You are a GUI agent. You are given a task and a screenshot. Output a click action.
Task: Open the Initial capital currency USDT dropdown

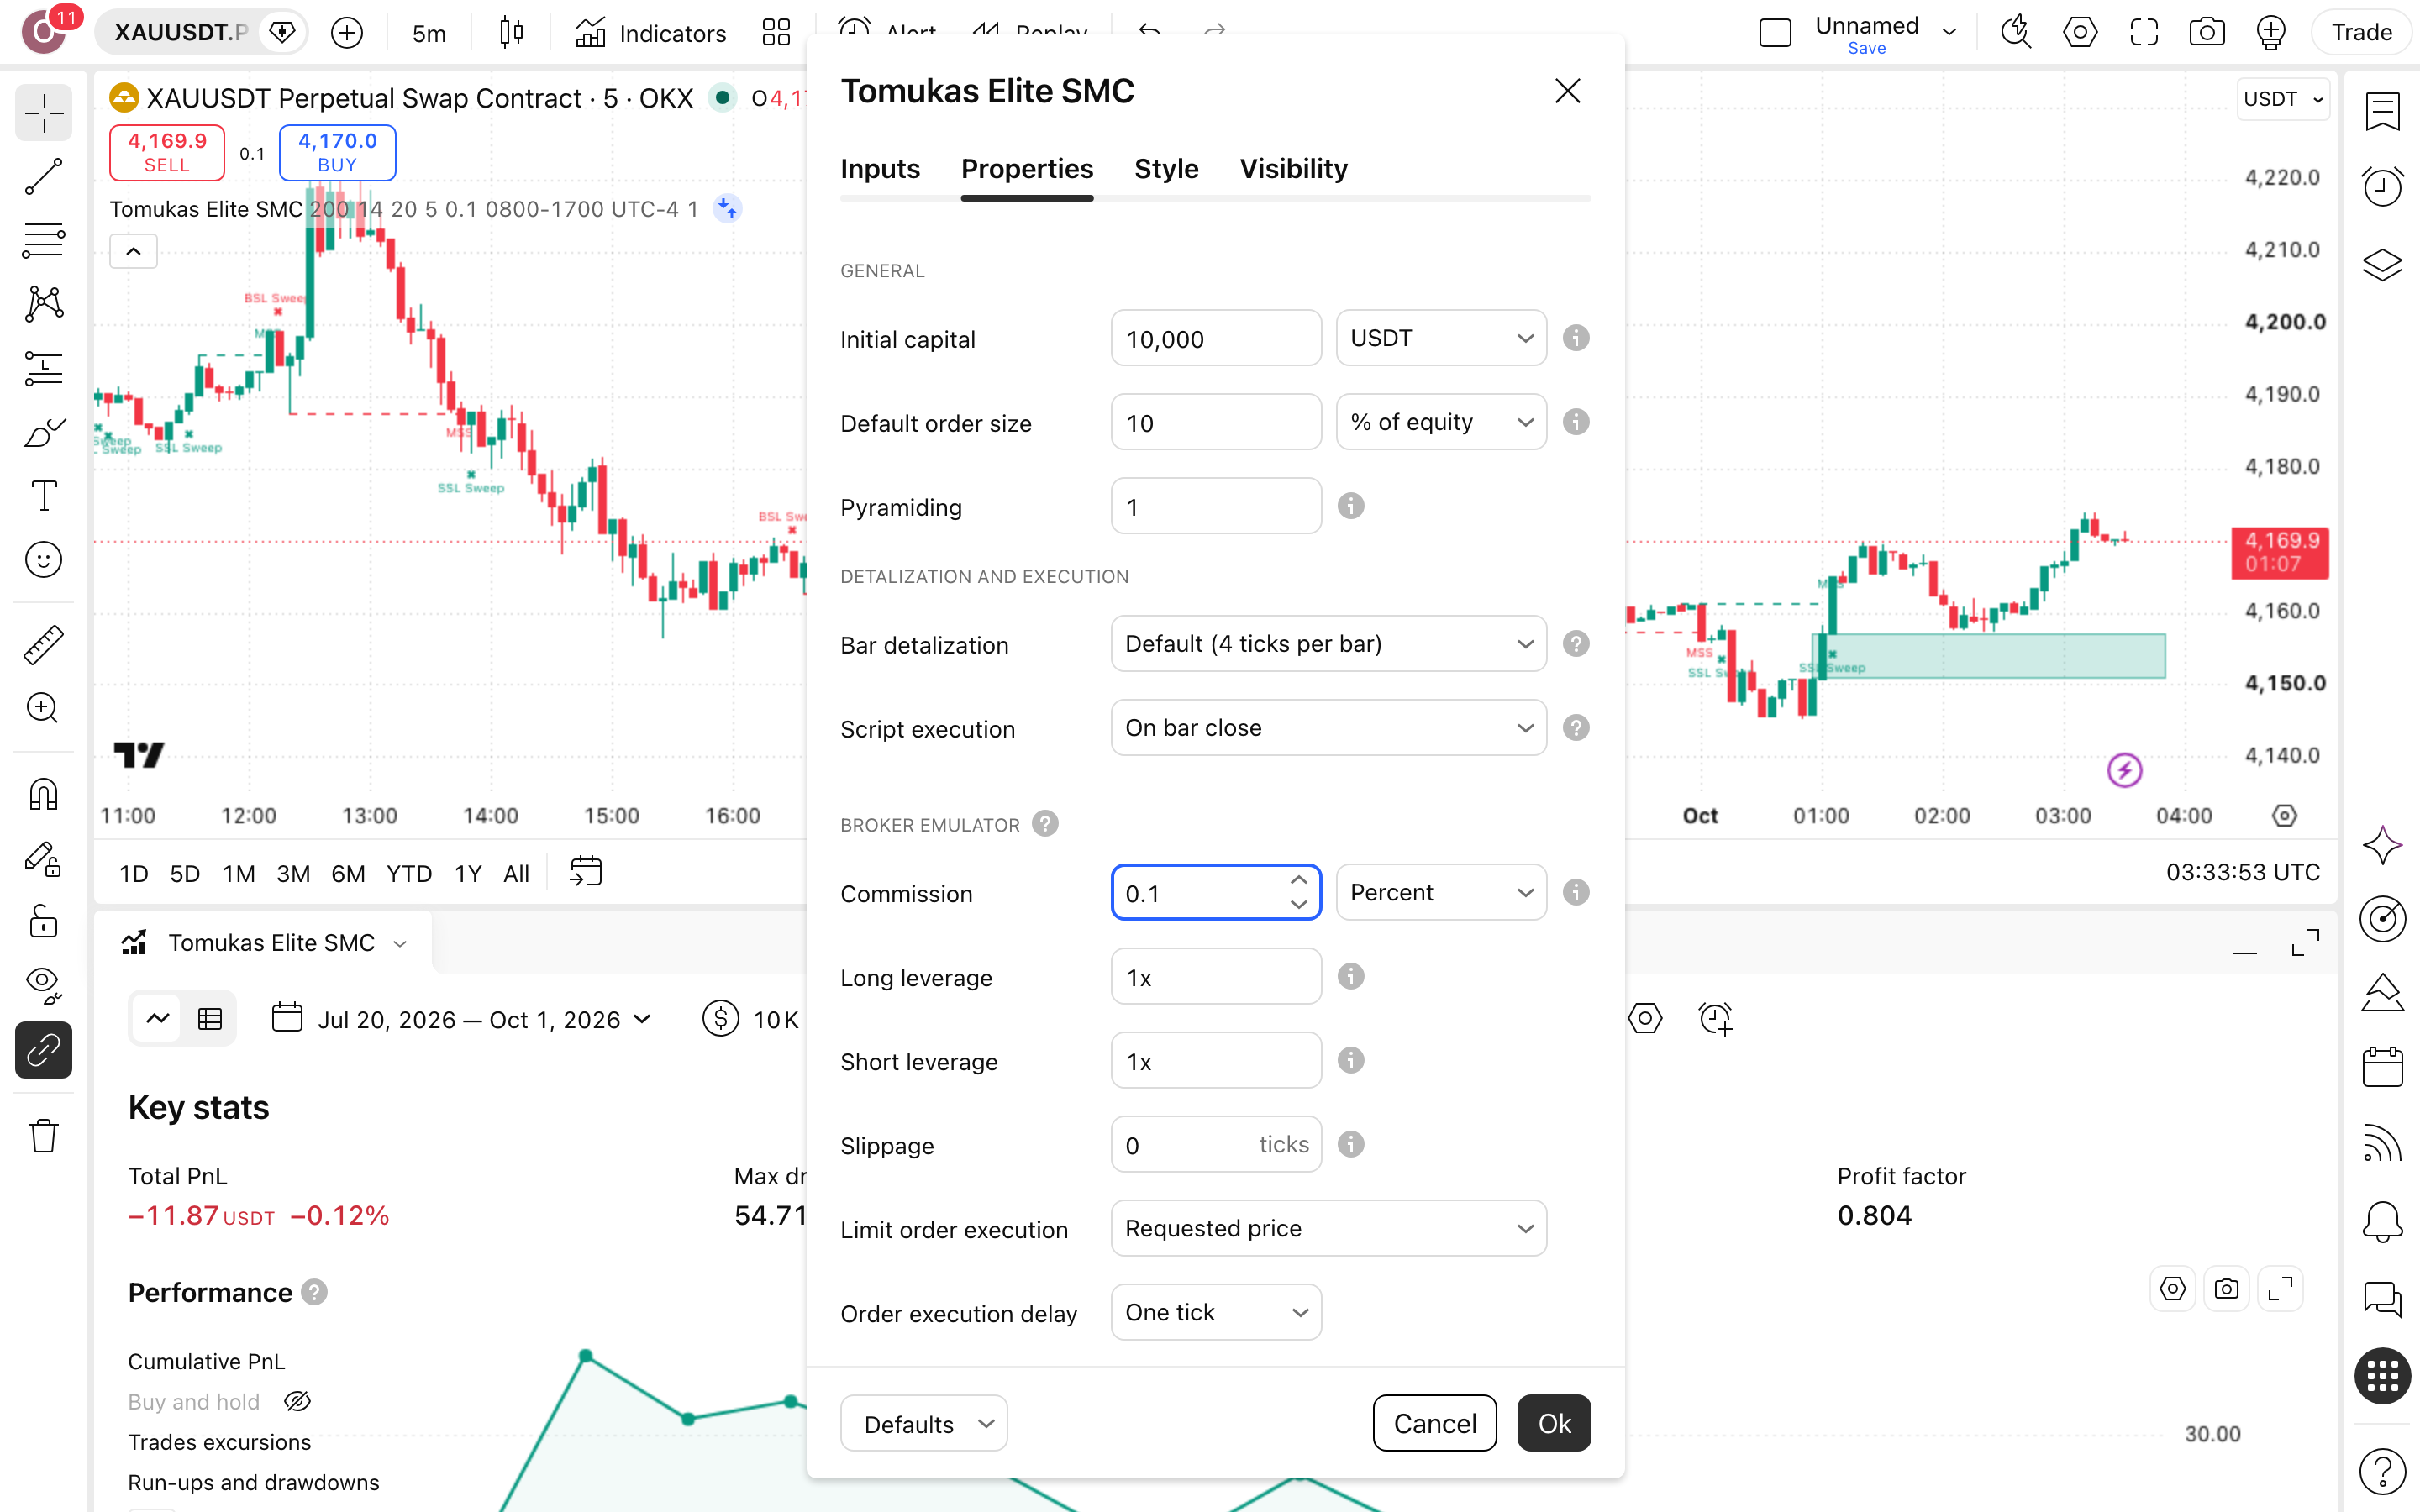[x=1441, y=338]
